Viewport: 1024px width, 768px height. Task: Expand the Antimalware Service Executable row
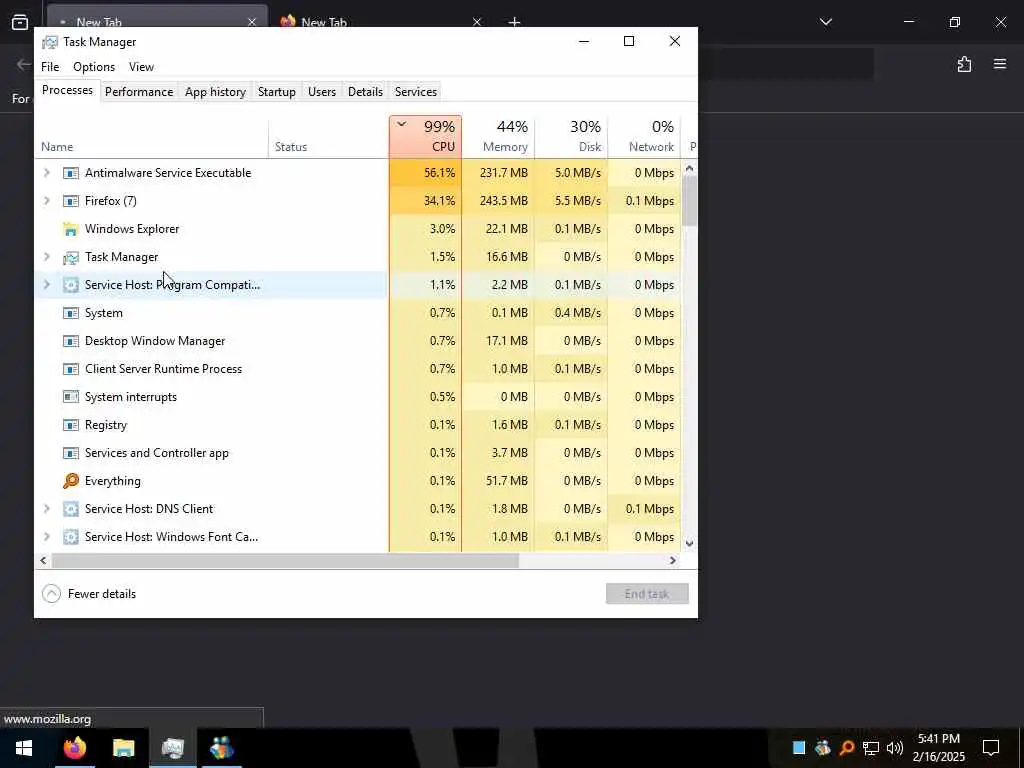tap(46, 173)
